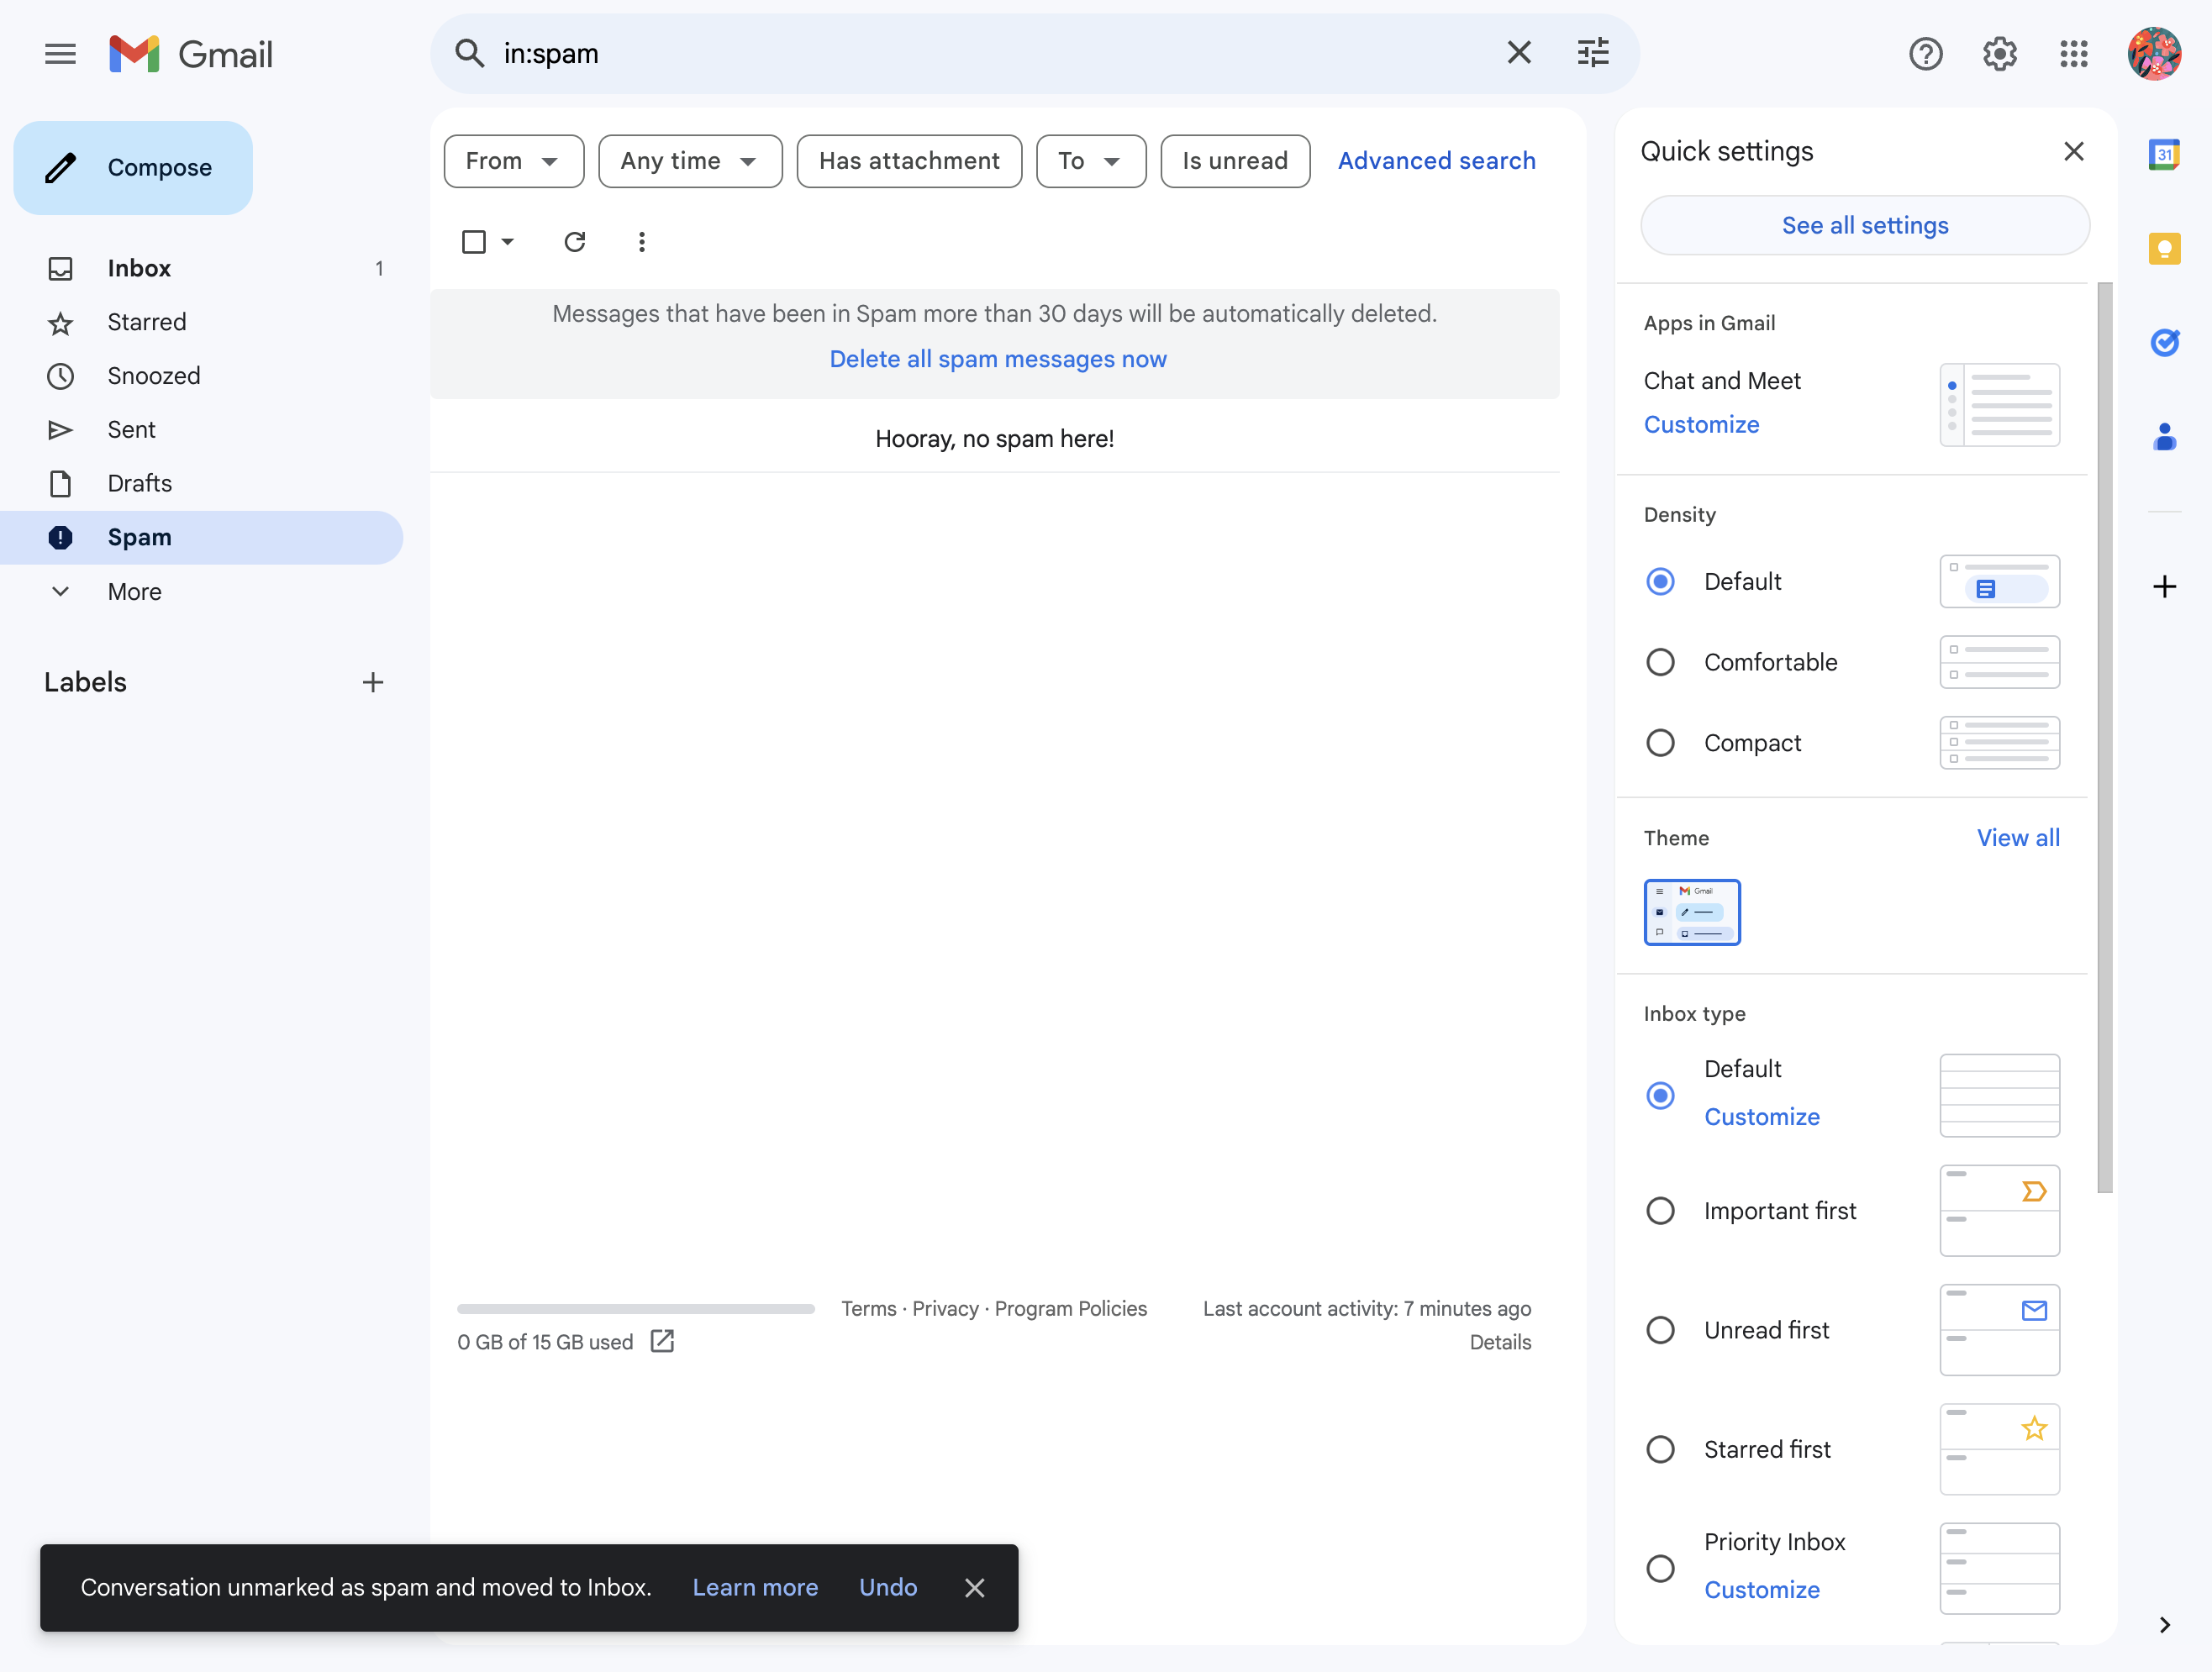The width and height of the screenshot is (2212, 1672).
Task: Close the Quick settings panel
Action: 2073,151
